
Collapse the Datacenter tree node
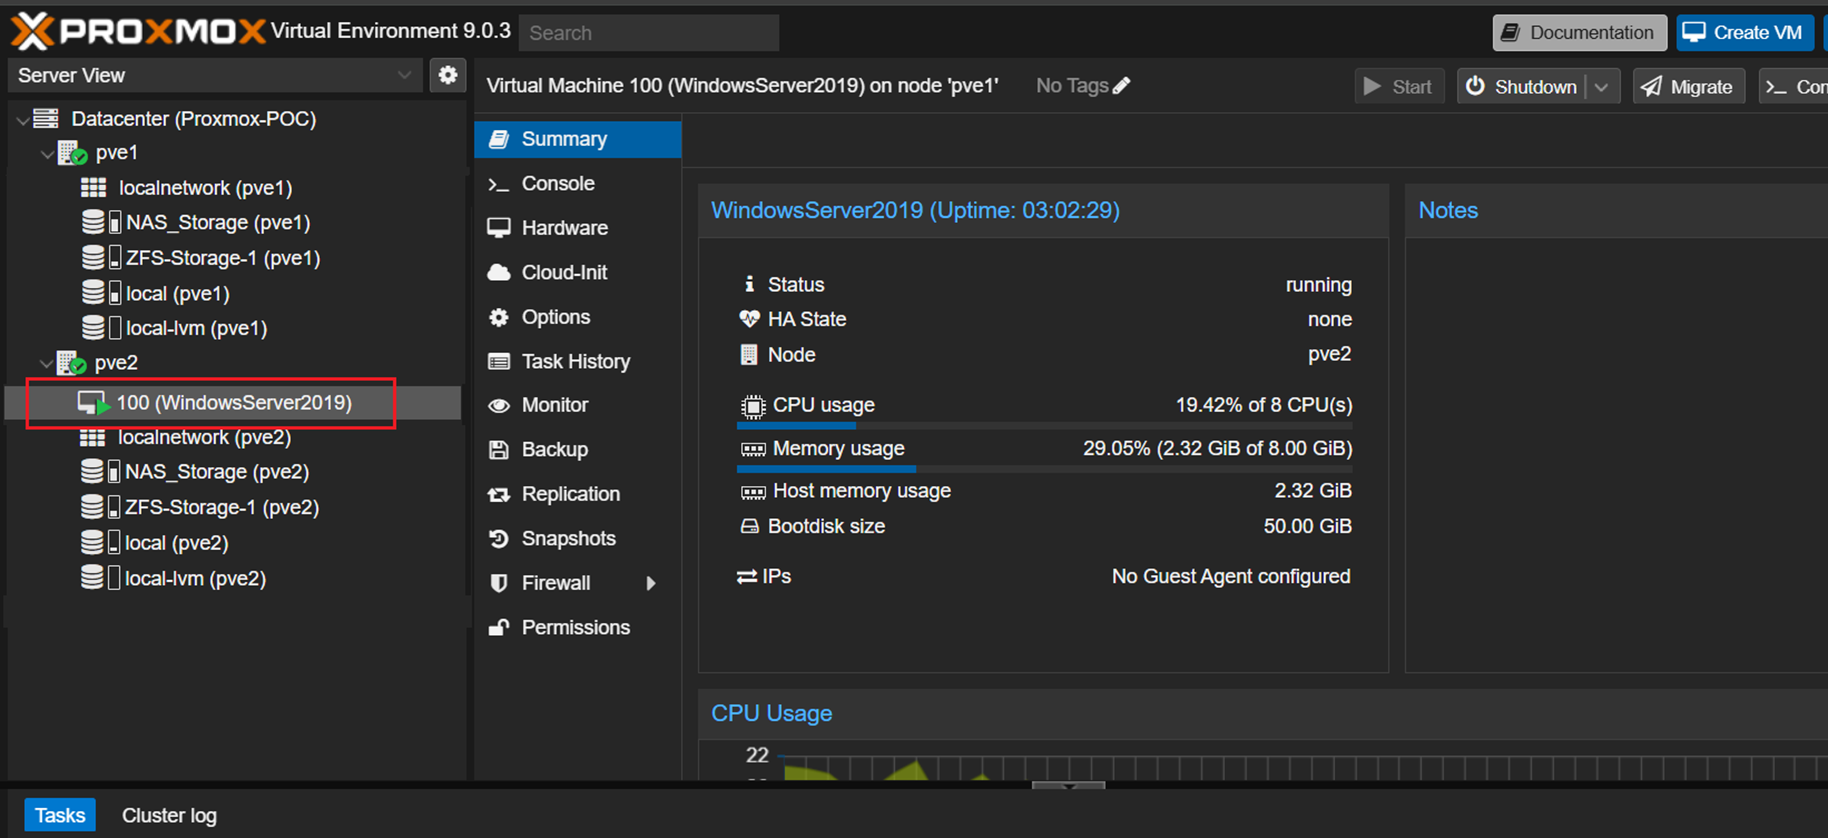(x=22, y=119)
